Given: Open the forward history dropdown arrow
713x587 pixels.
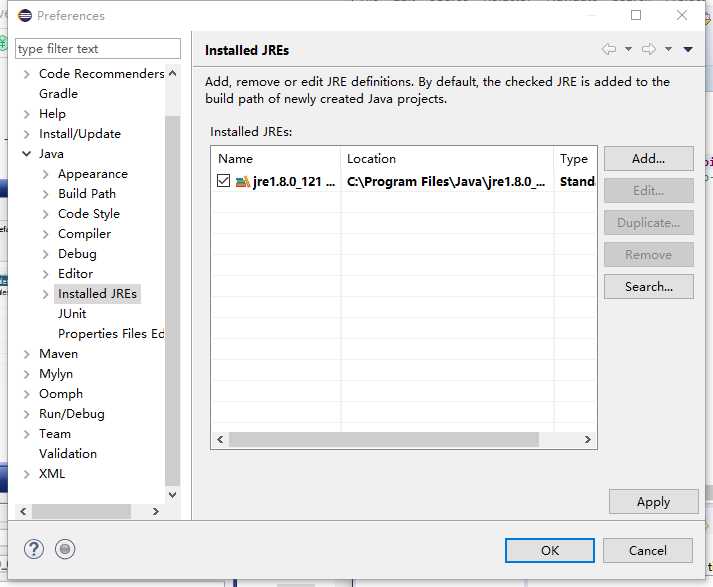Looking at the screenshot, I should click(x=668, y=49).
